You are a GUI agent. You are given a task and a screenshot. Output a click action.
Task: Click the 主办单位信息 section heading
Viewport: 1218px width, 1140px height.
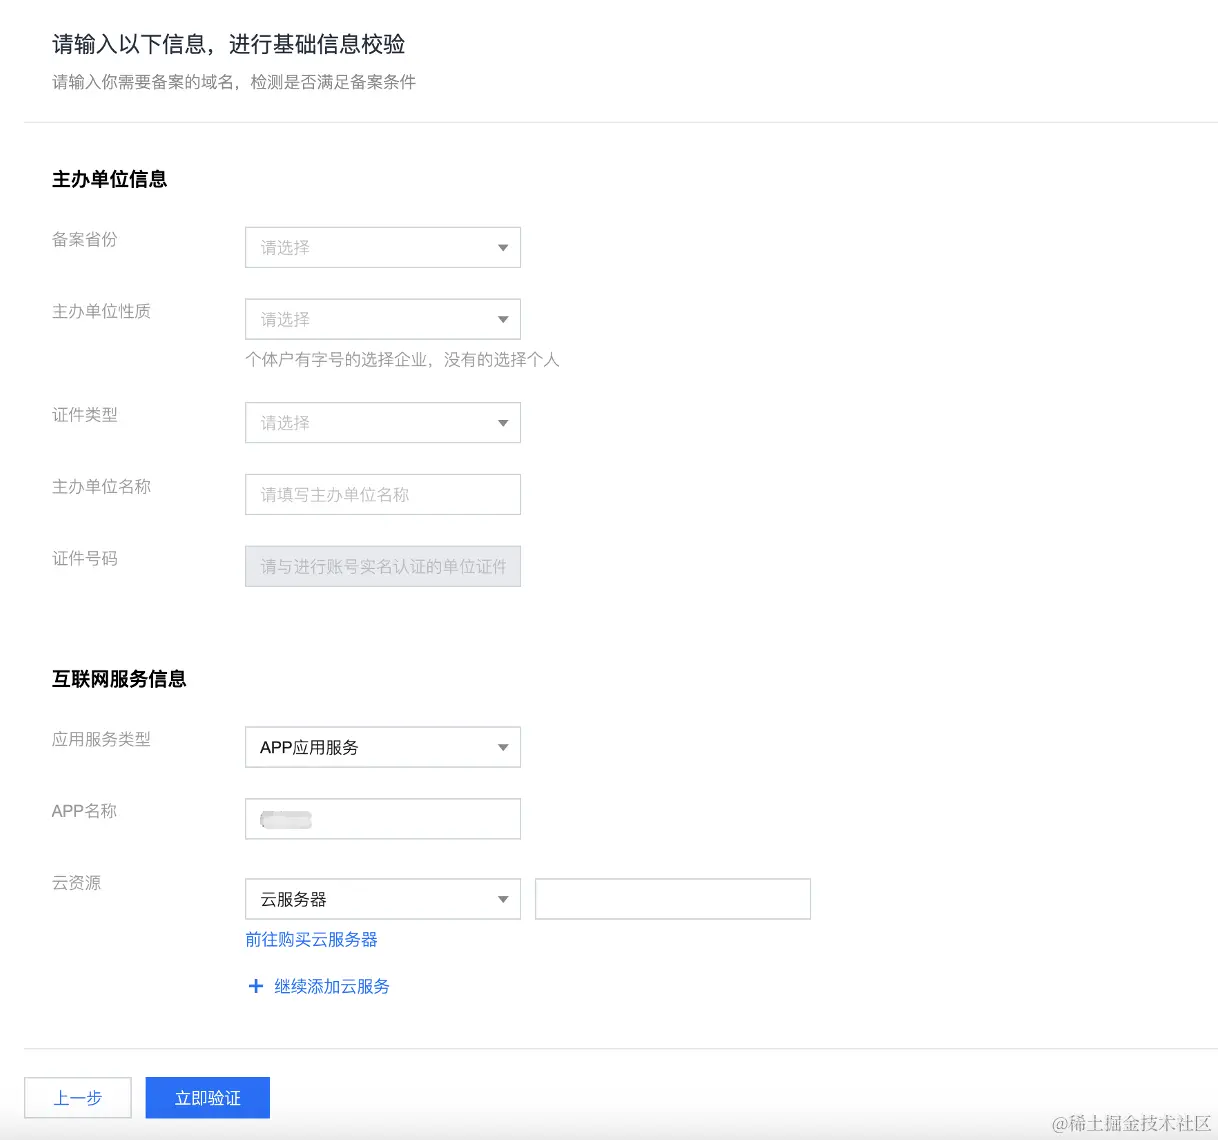(x=110, y=179)
